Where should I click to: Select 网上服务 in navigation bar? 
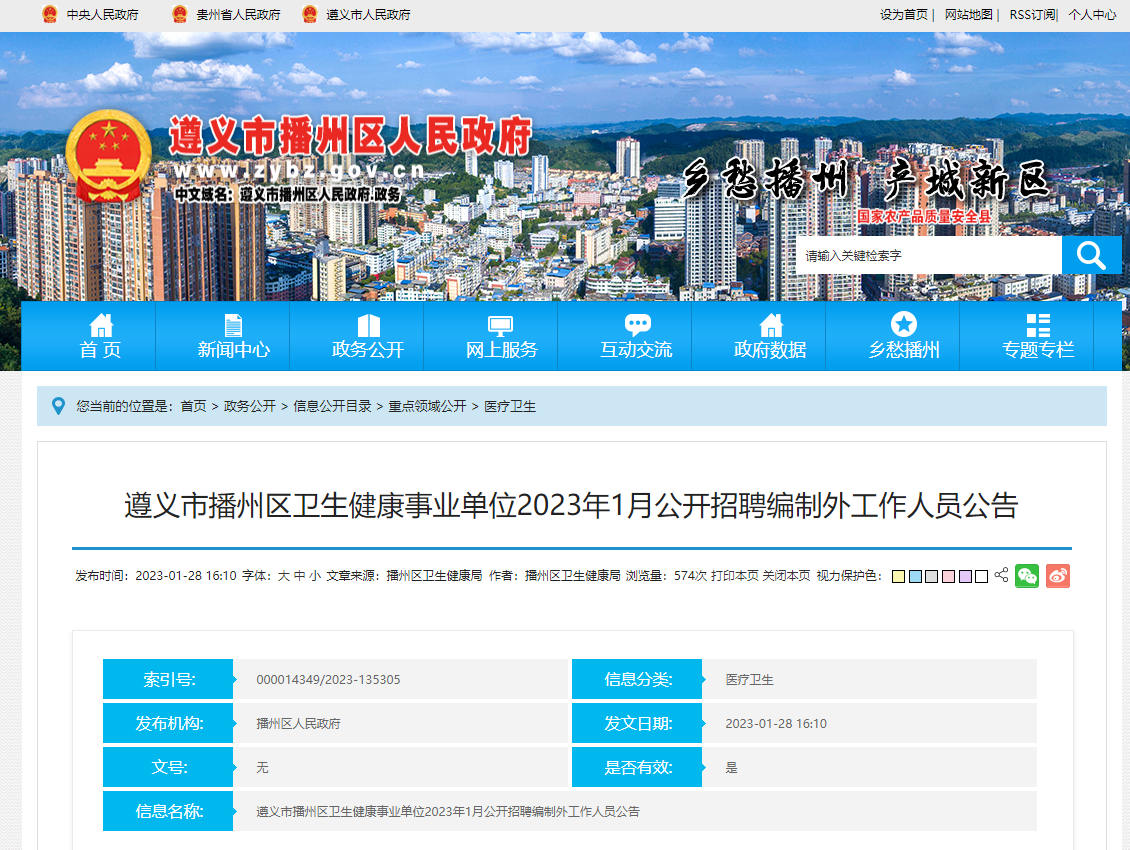tap(501, 349)
